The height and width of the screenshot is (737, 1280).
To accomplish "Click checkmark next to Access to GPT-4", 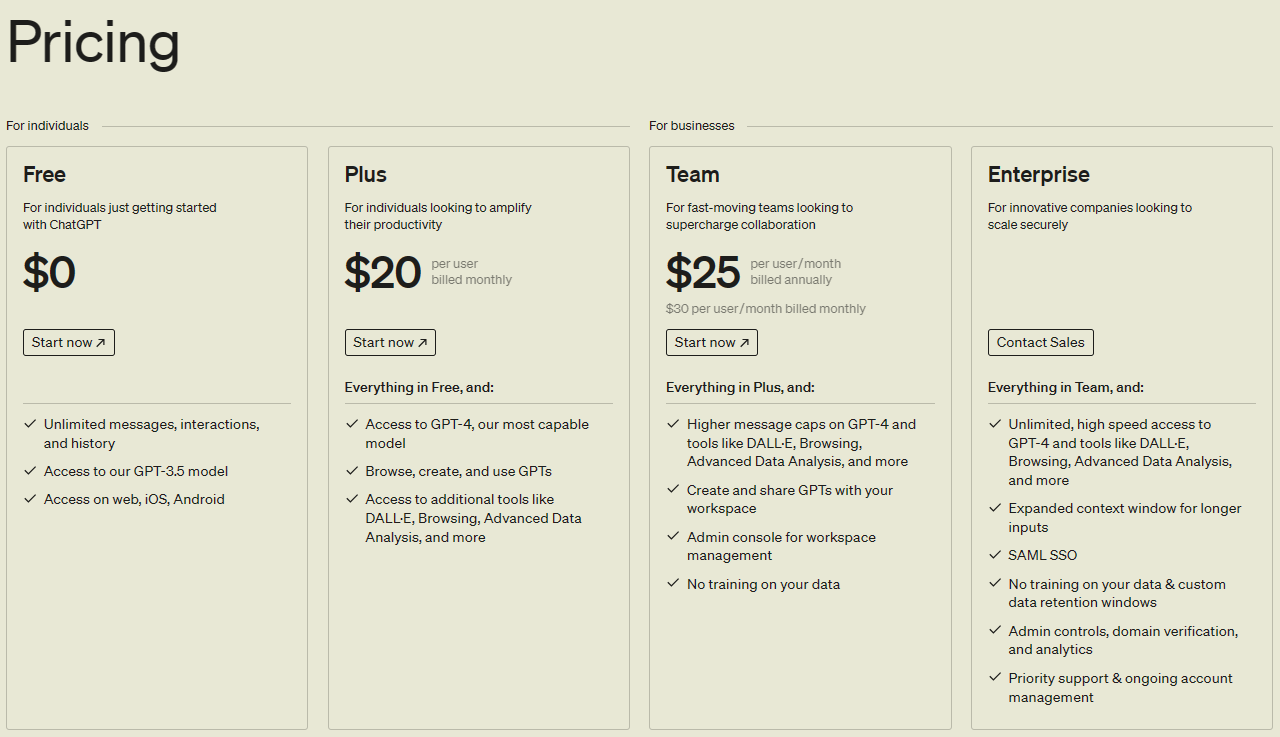I will tap(352, 424).
